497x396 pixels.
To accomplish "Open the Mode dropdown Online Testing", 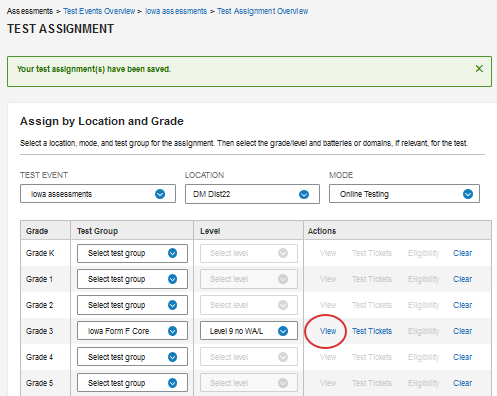I will 404,194.
